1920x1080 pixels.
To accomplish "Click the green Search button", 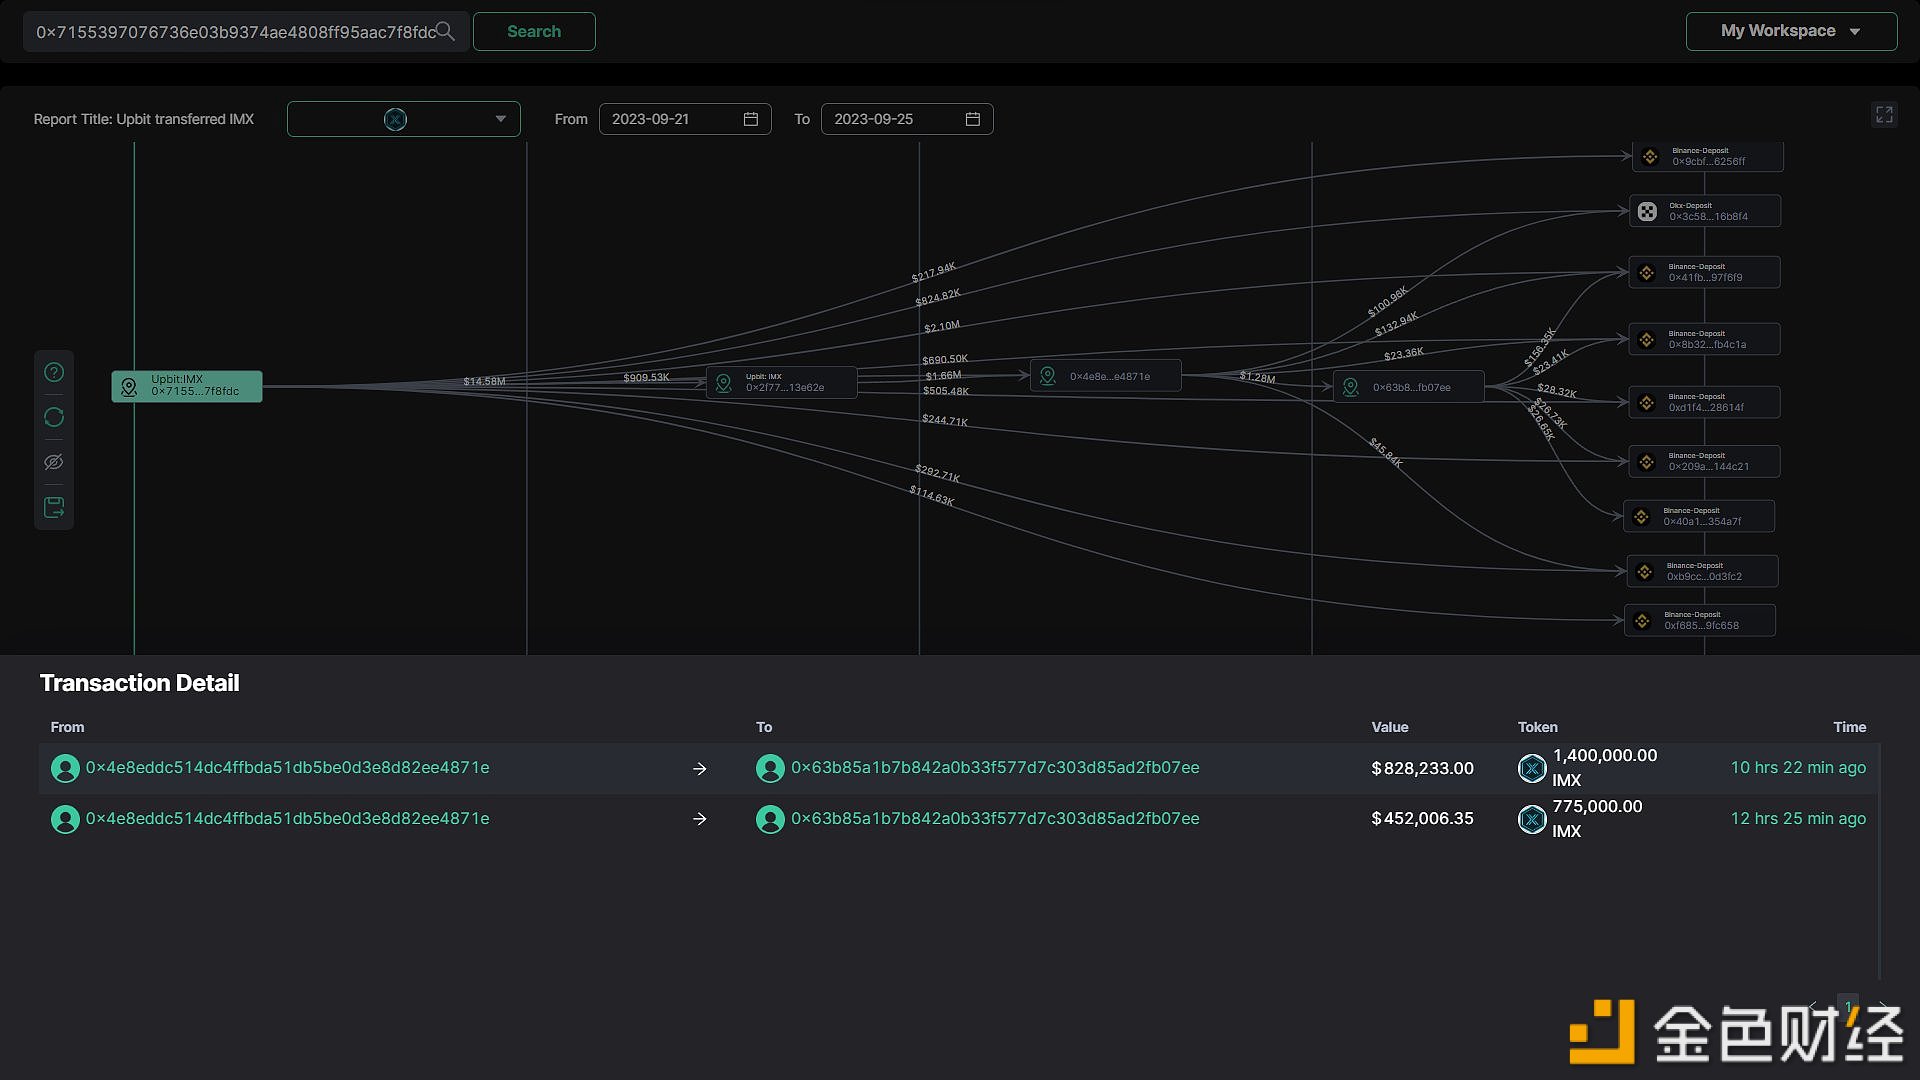I will 534,32.
